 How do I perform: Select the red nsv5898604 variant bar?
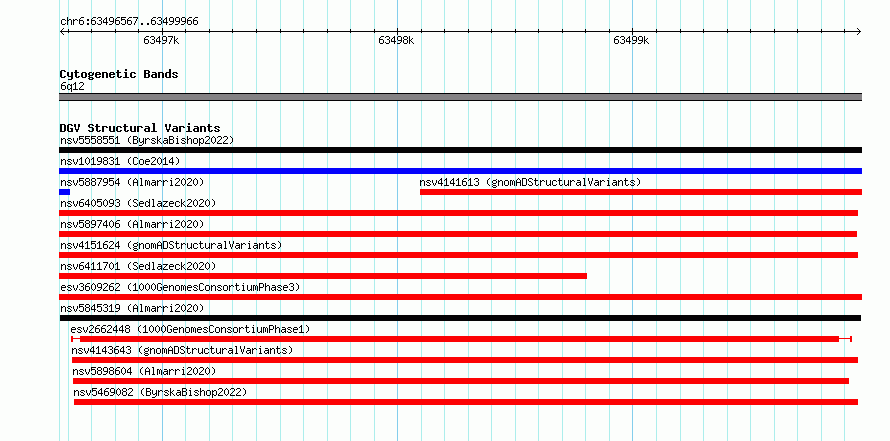(461, 381)
